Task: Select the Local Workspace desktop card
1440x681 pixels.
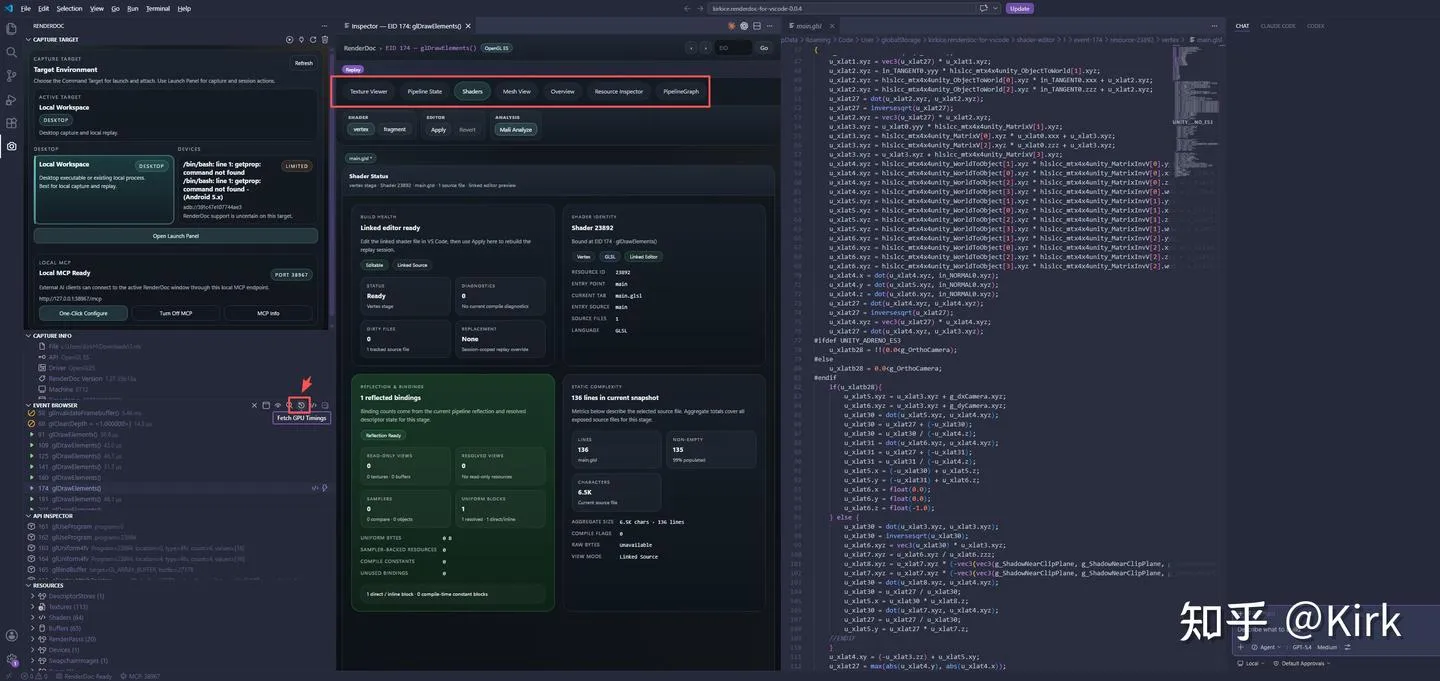Action: coord(104,190)
